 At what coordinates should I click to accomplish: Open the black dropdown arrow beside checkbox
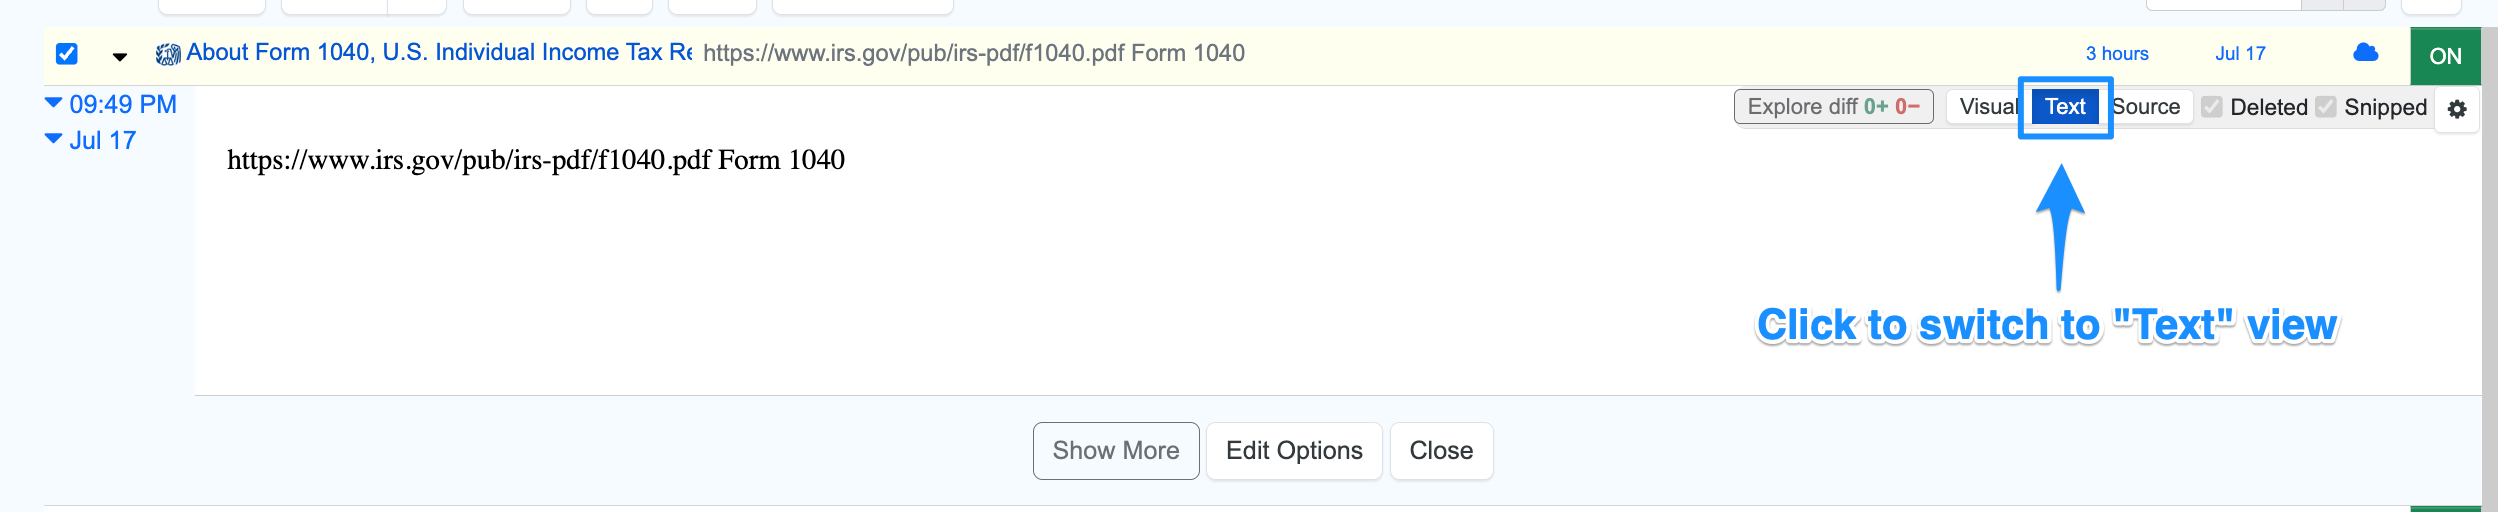[120, 57]
